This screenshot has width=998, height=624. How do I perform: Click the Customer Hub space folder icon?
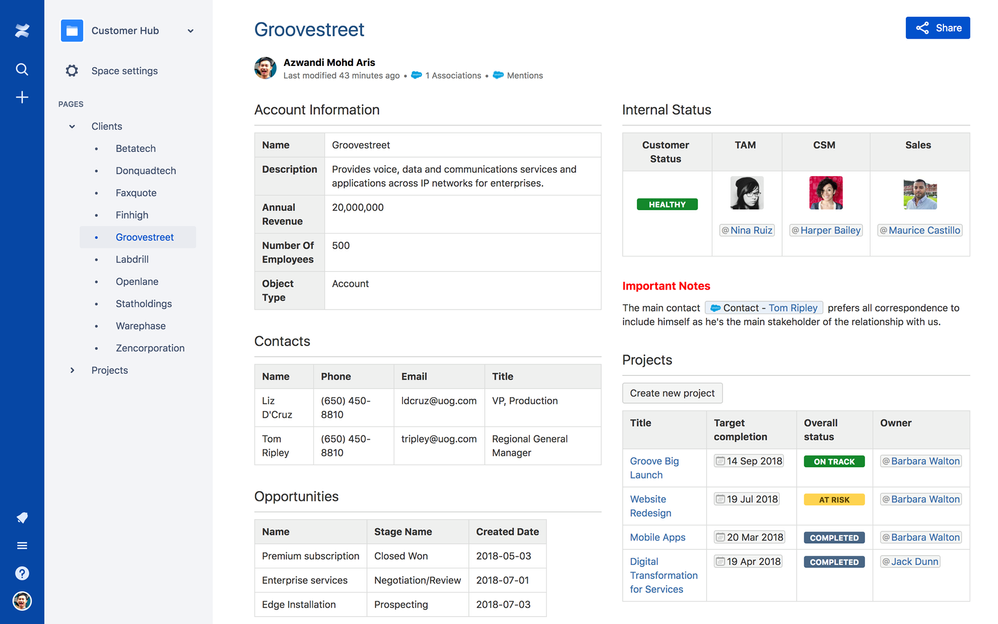tap(72, 31)
